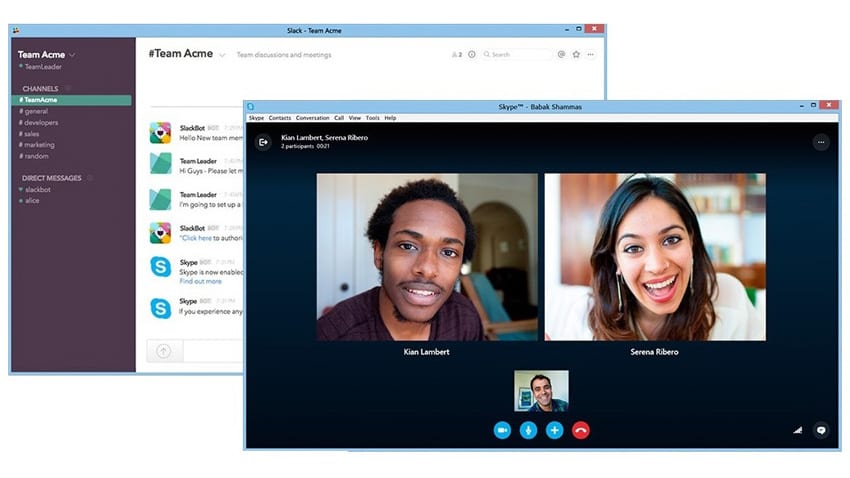Select Serena Ribero's video feed
850x478 pixels.
click(655, 257)
